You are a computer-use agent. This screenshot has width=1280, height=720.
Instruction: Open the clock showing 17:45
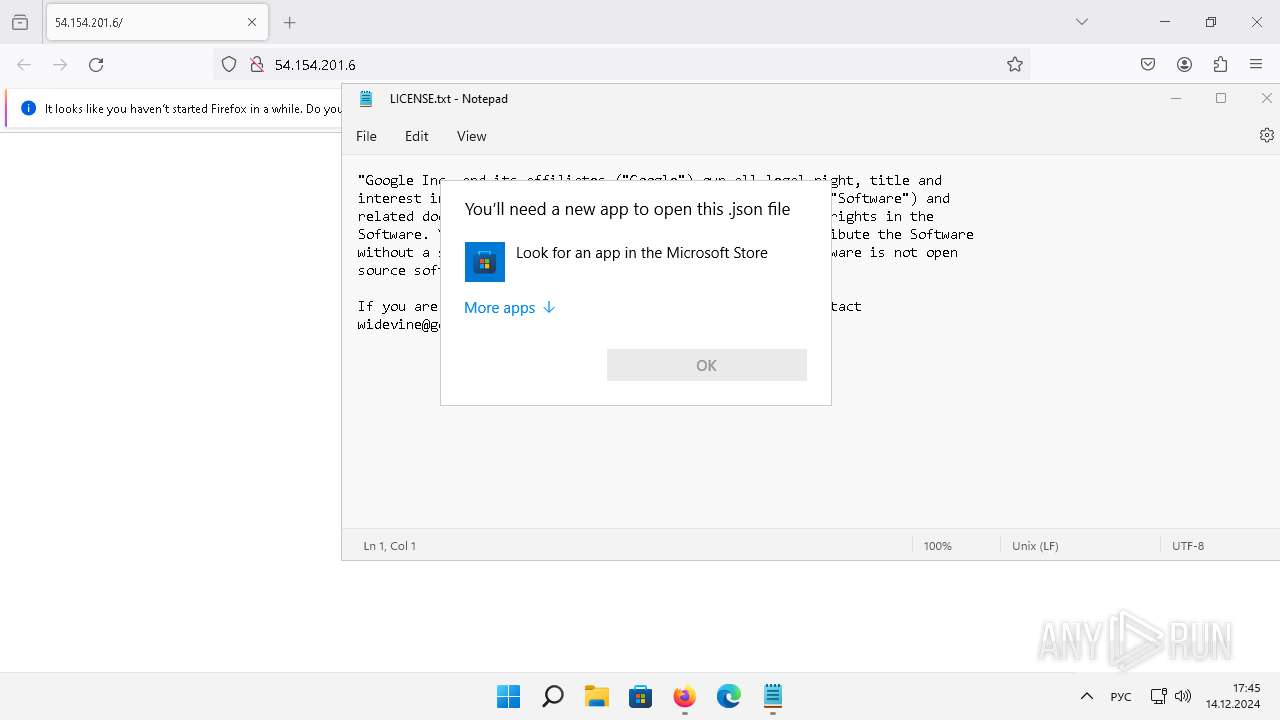1233,696
